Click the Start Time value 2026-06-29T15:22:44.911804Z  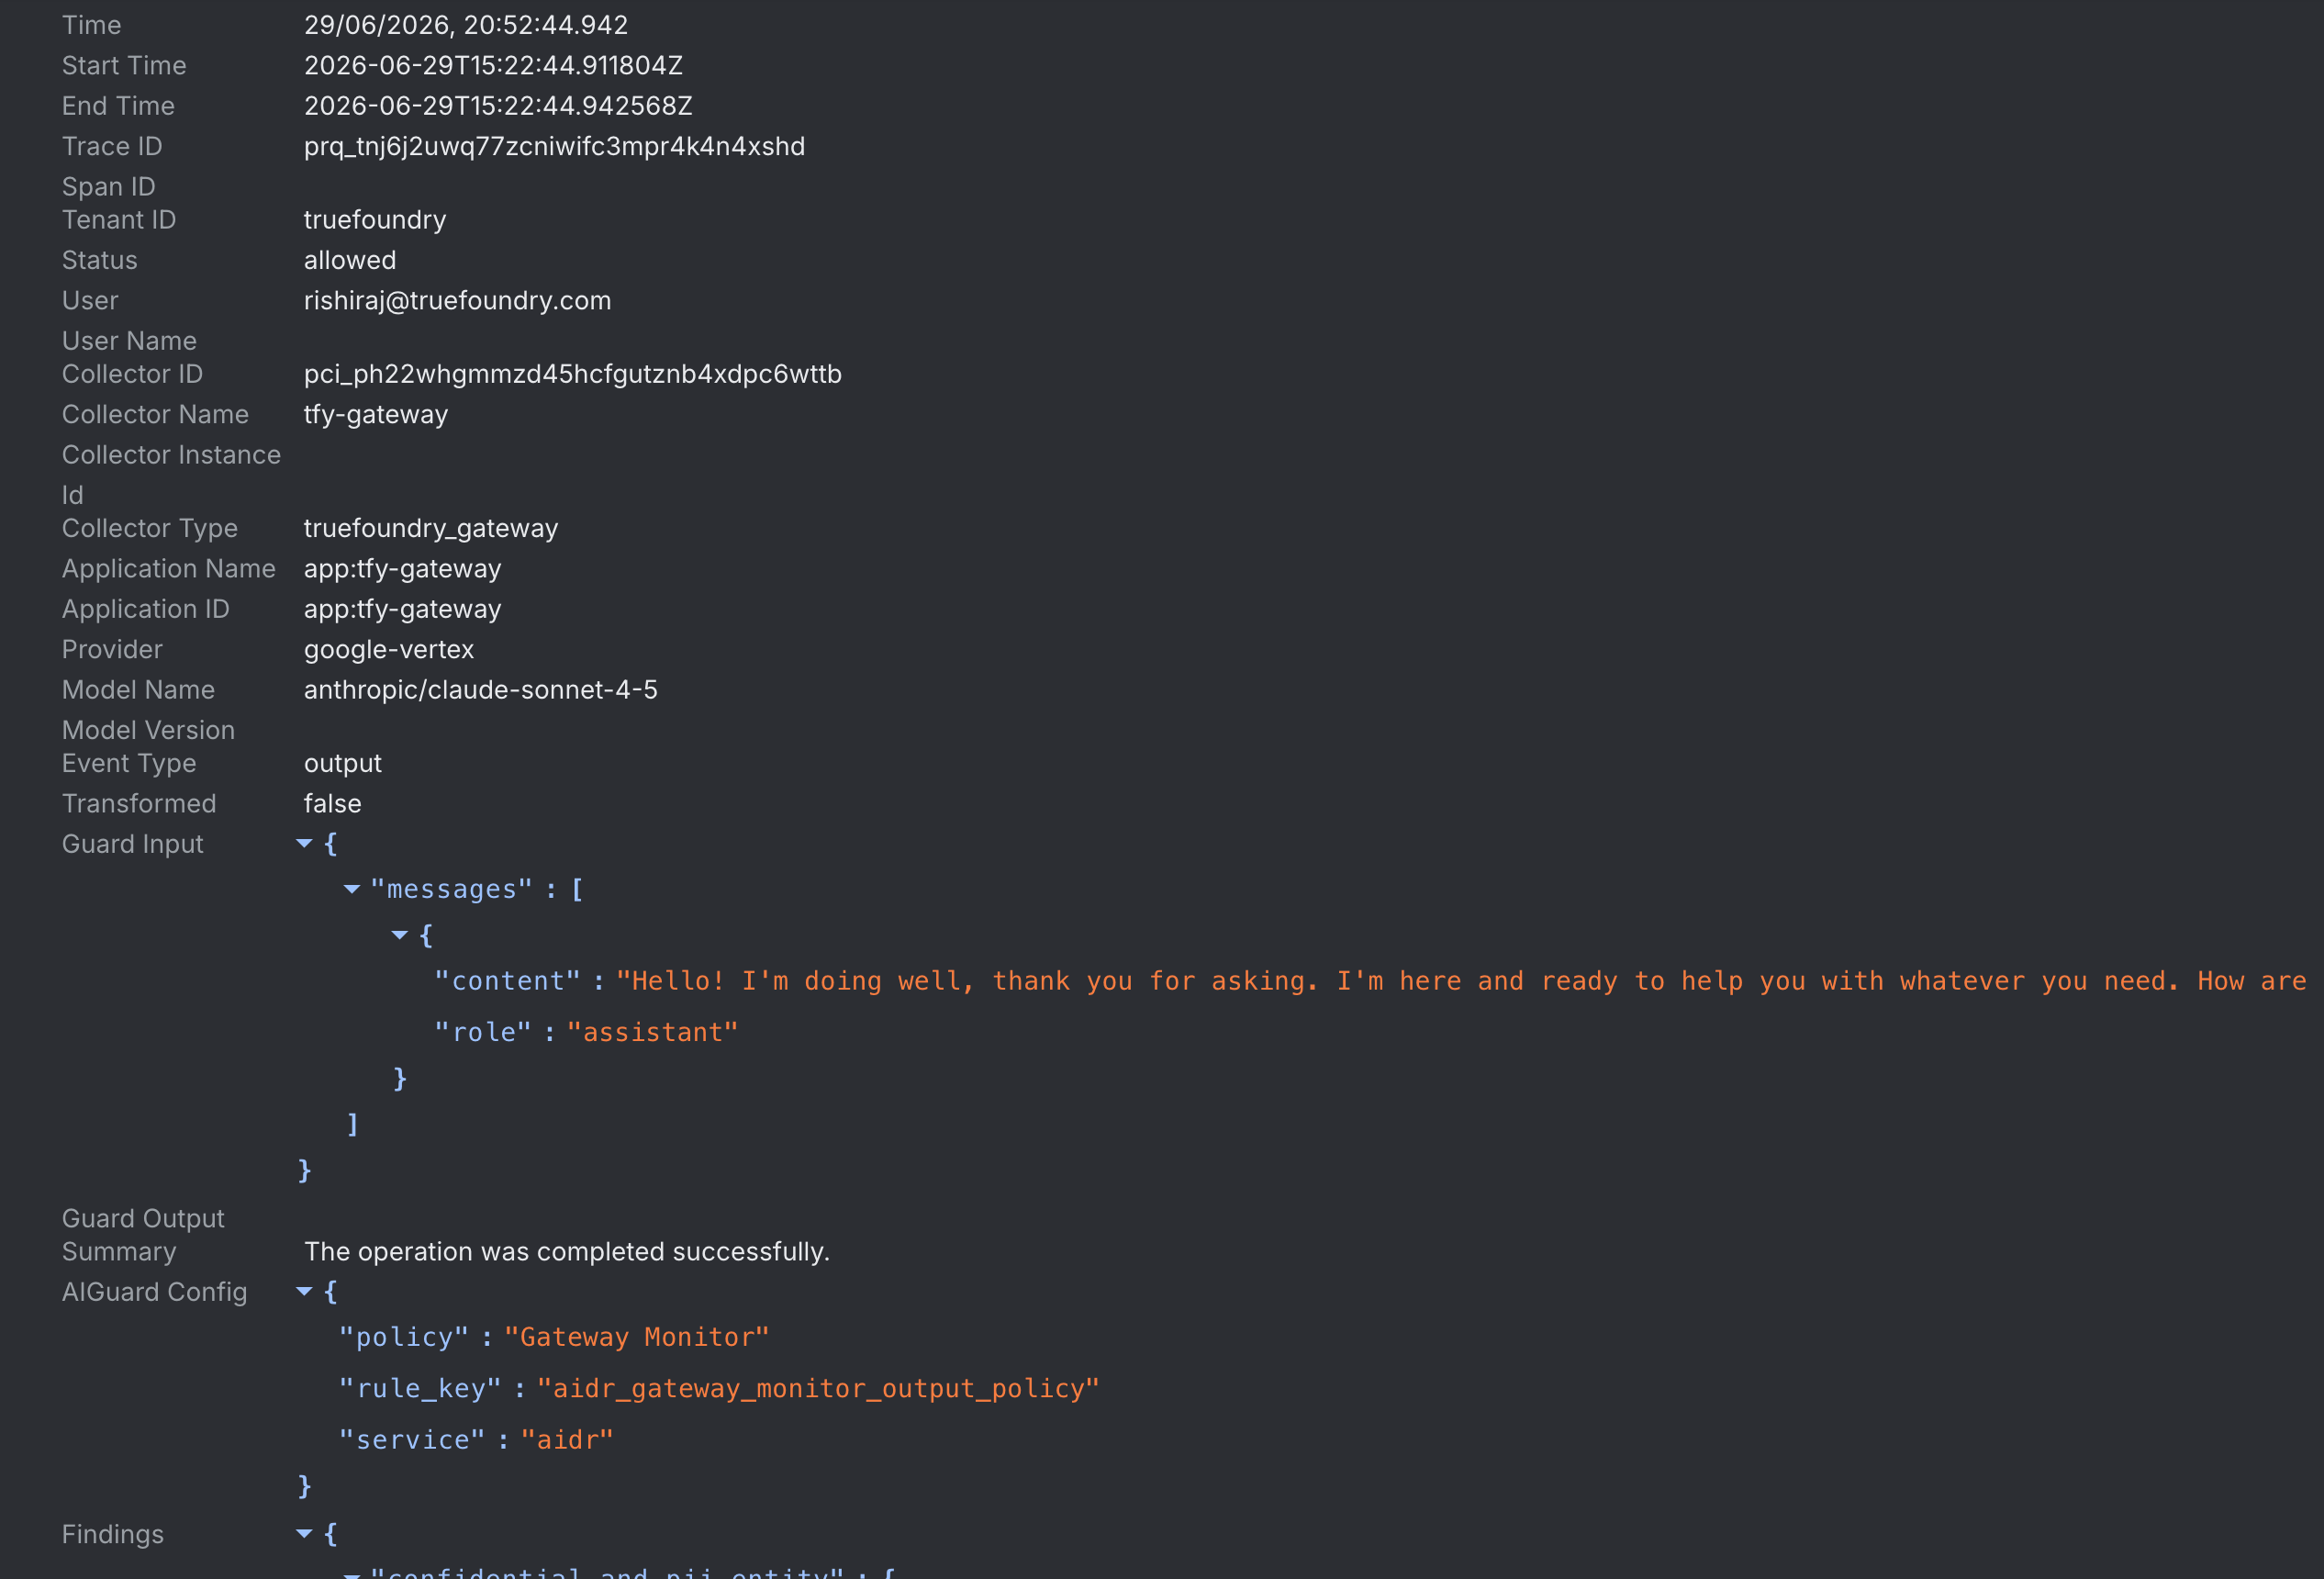coord(493,65)
